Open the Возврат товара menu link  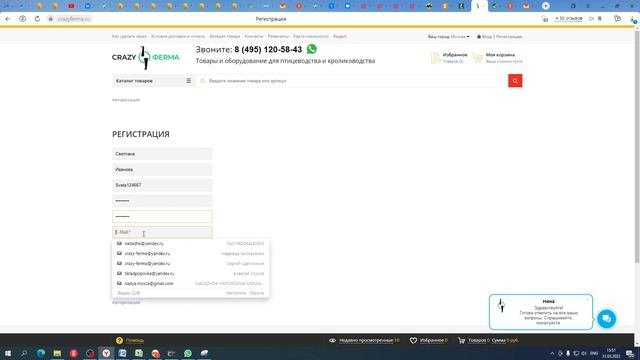tap(225, 36)
